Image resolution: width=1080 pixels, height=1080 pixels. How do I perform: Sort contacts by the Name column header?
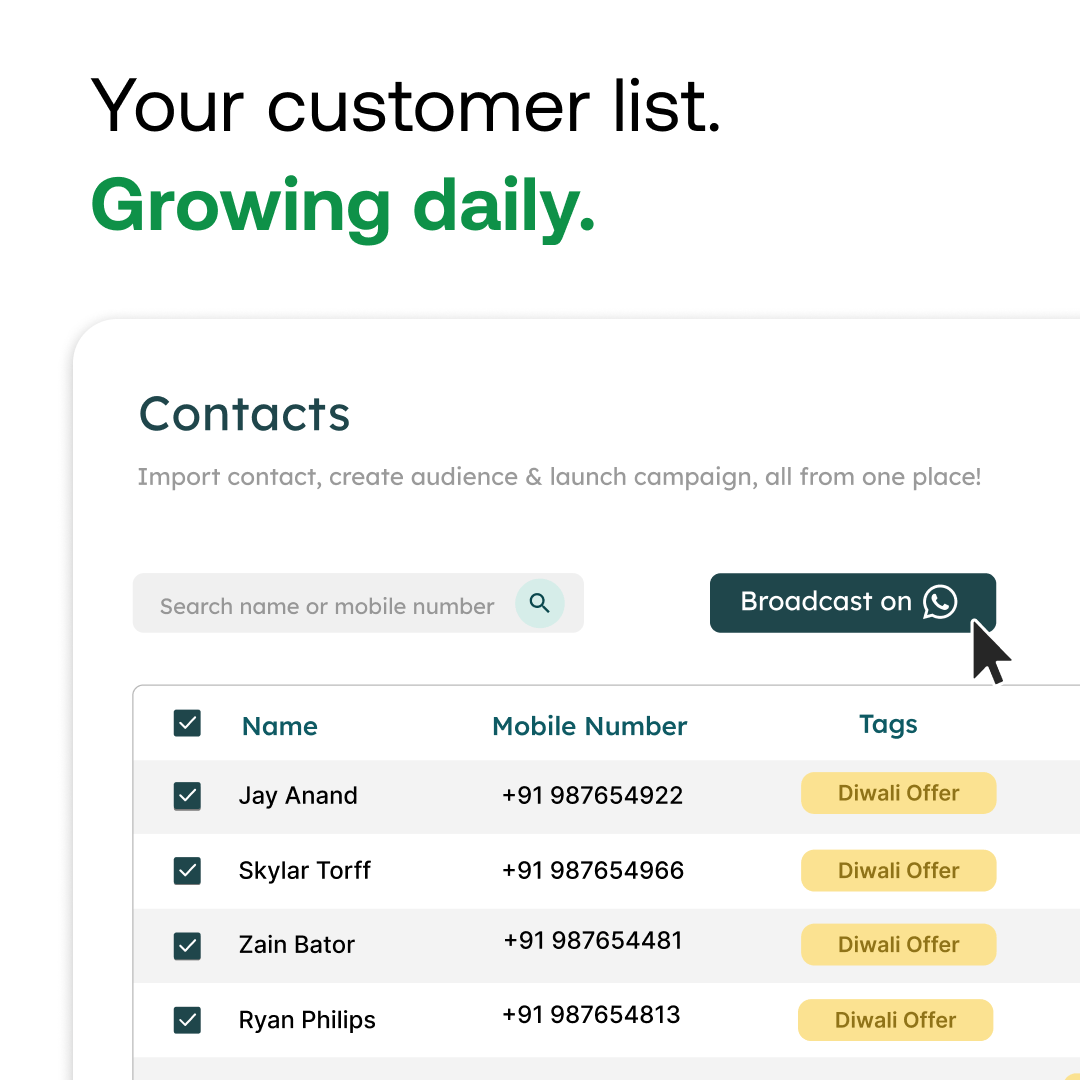279,726
